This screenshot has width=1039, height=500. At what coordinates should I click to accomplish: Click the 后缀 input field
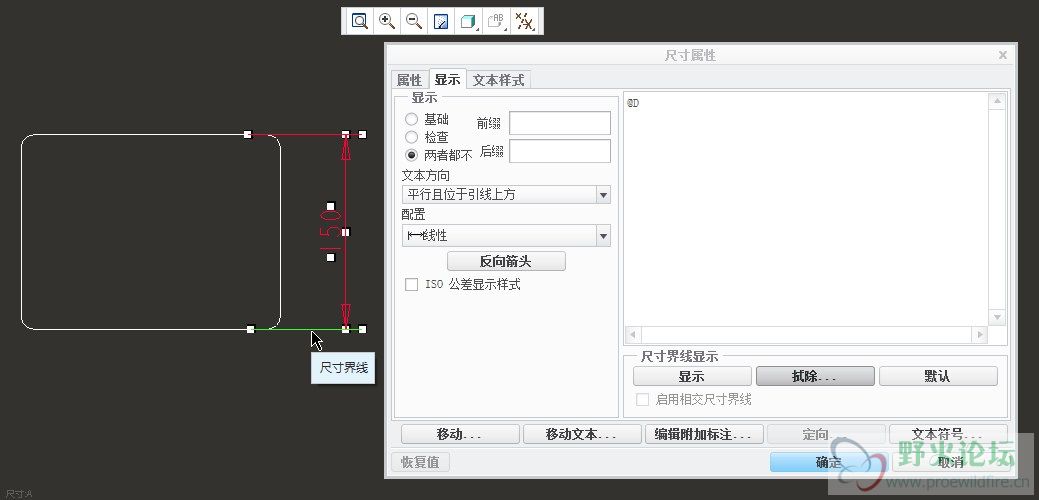559,151
